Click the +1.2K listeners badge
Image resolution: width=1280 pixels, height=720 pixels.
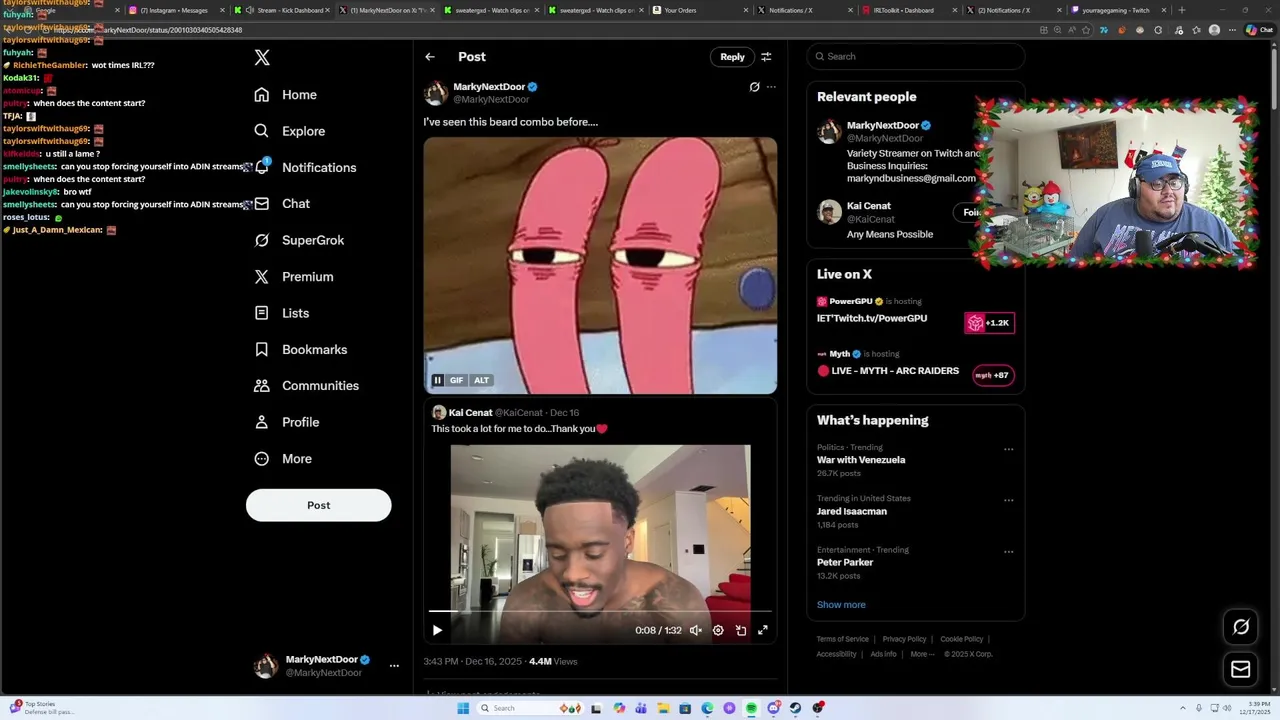[x=990, y=323]
